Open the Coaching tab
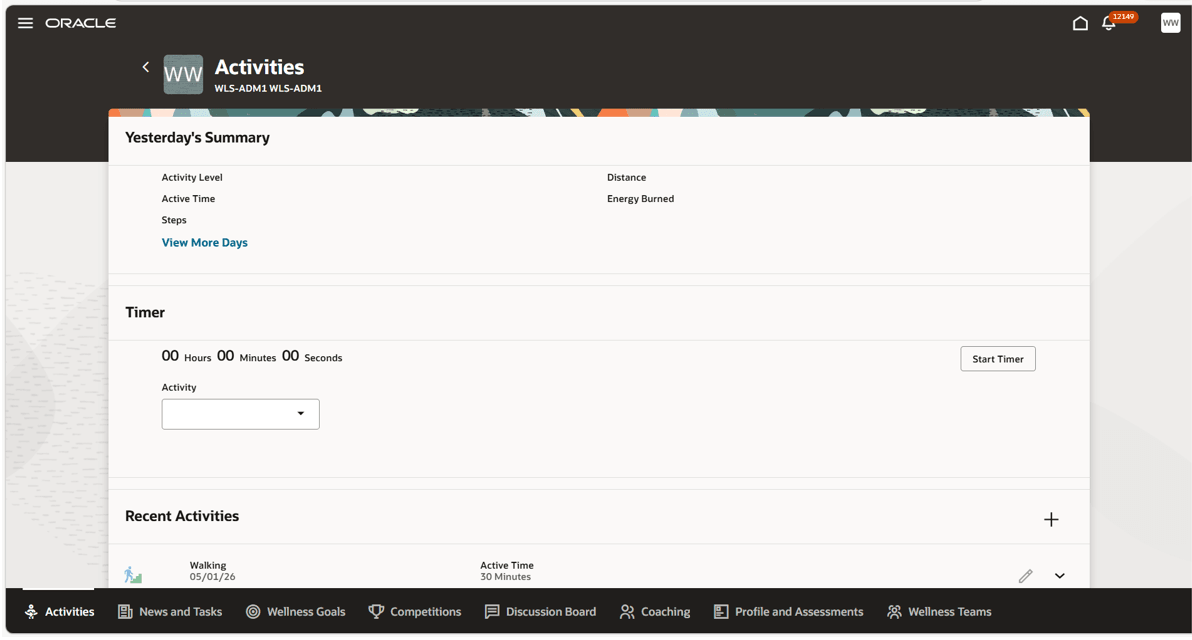 [x=655, y=611]
